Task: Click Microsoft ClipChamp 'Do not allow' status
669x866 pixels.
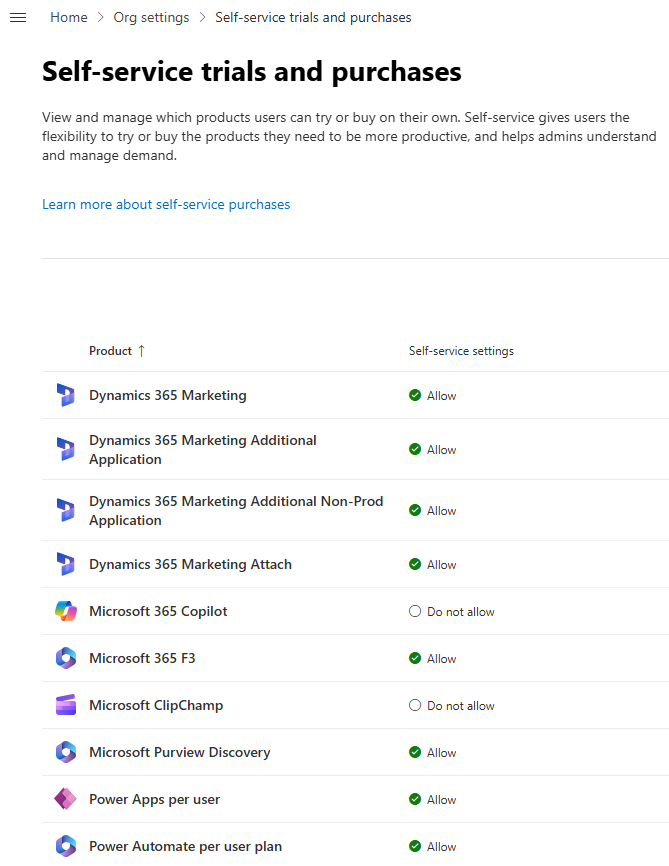Action: [x=452, y=706]
